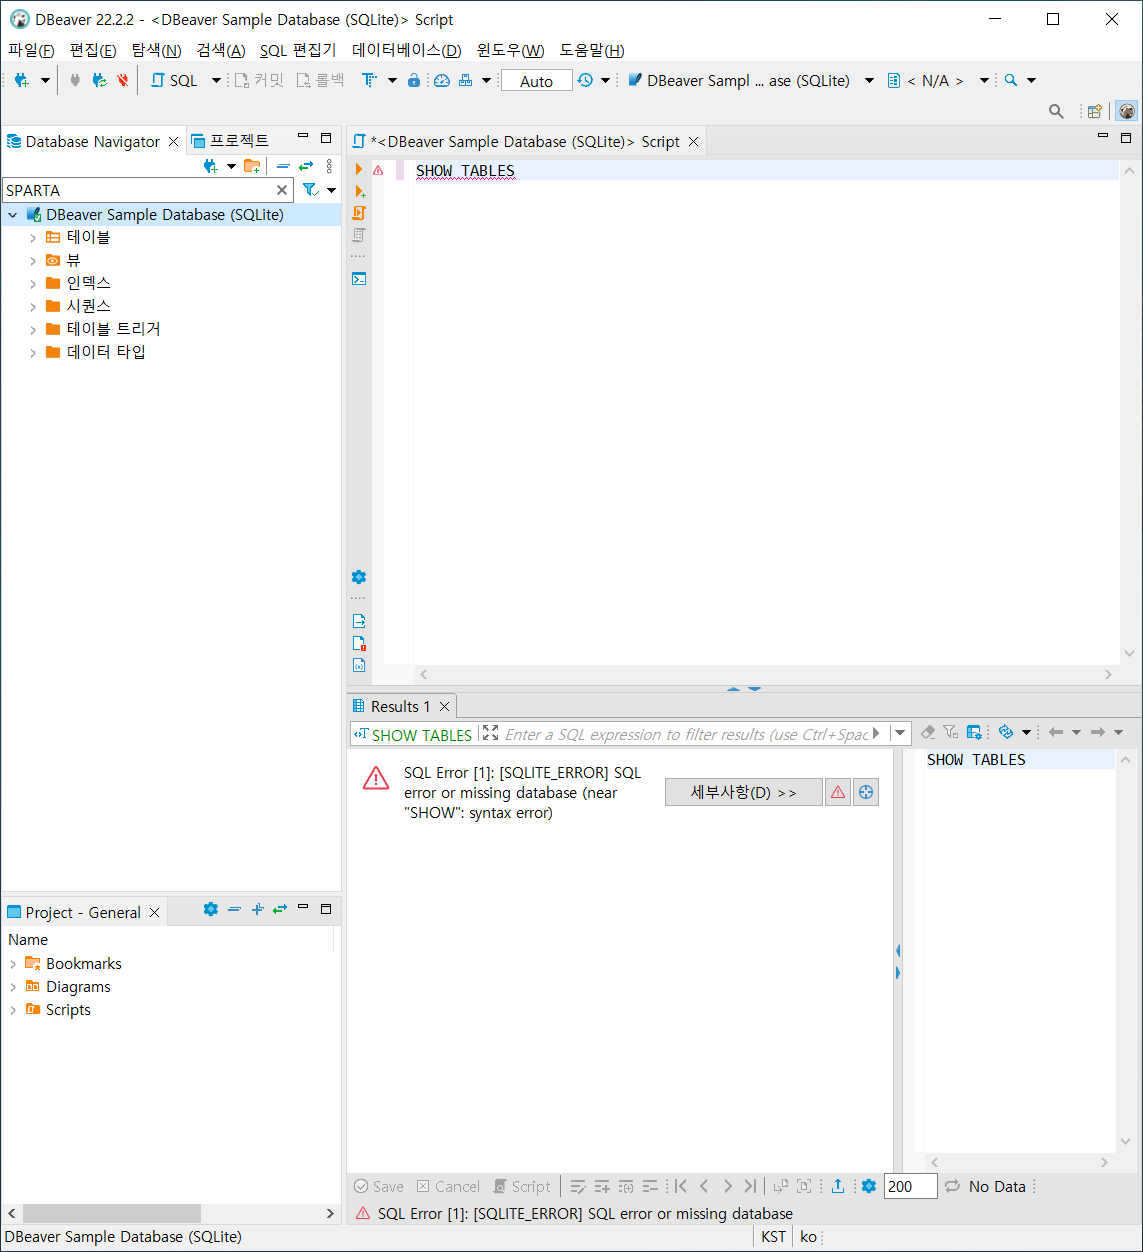Image resolution: width=1143 pixels, height=1252 pixels.
Task: Click the red warning icon beside details button
Action: pyautogui.click(x=838, y=792)
